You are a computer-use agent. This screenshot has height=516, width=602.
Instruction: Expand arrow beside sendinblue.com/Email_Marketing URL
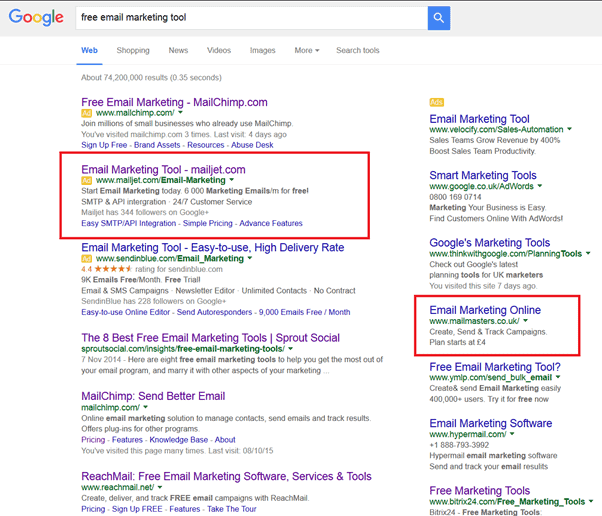pos(250,258)
